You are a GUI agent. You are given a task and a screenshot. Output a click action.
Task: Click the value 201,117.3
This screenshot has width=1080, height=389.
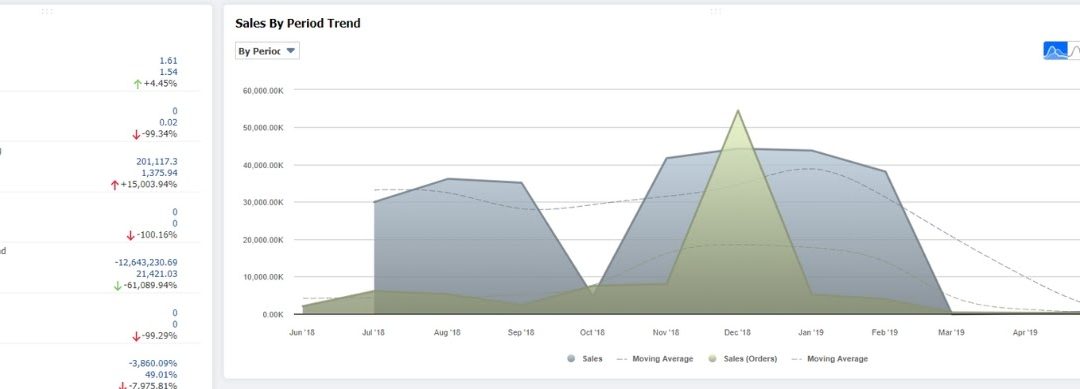[157, 162]
